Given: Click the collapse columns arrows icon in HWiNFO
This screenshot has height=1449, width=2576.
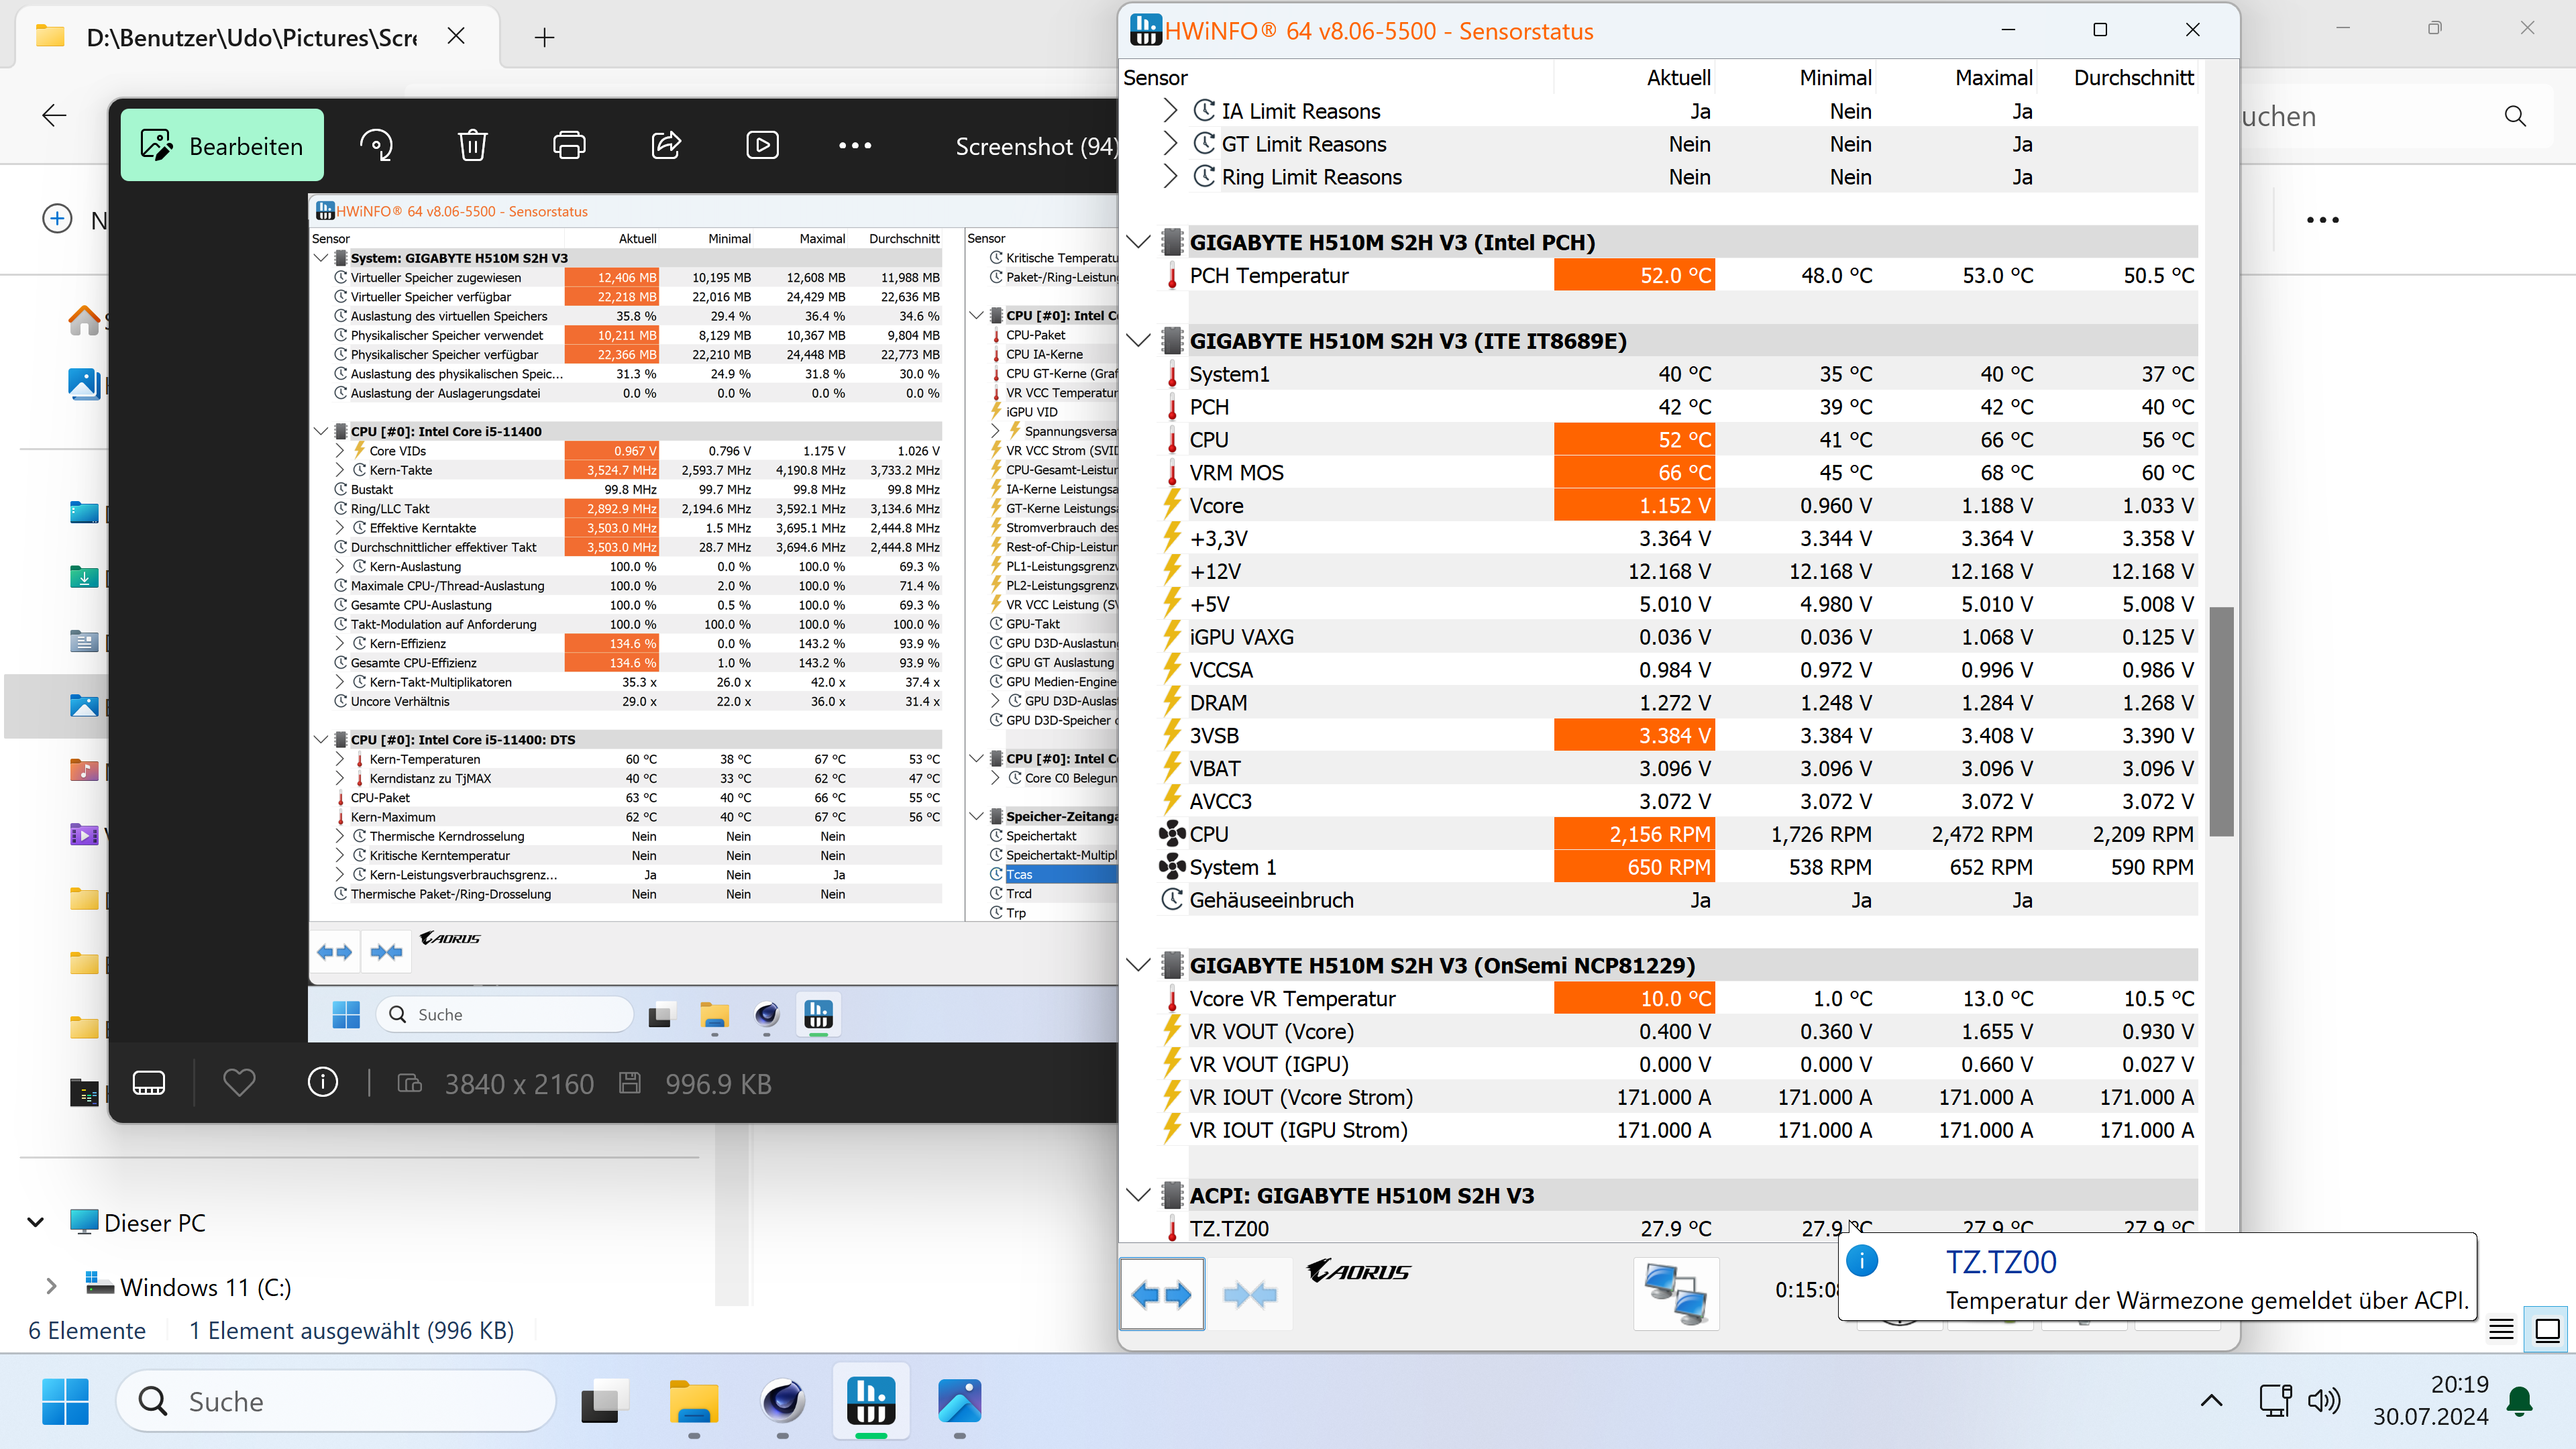Looking at the screenshot, I should (1249, 1295).
